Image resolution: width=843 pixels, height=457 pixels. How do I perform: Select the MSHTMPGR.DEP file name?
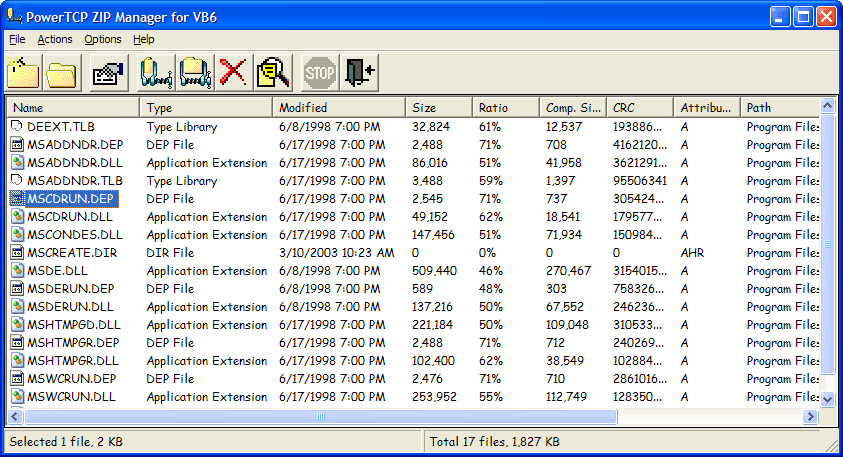[73, 342]
